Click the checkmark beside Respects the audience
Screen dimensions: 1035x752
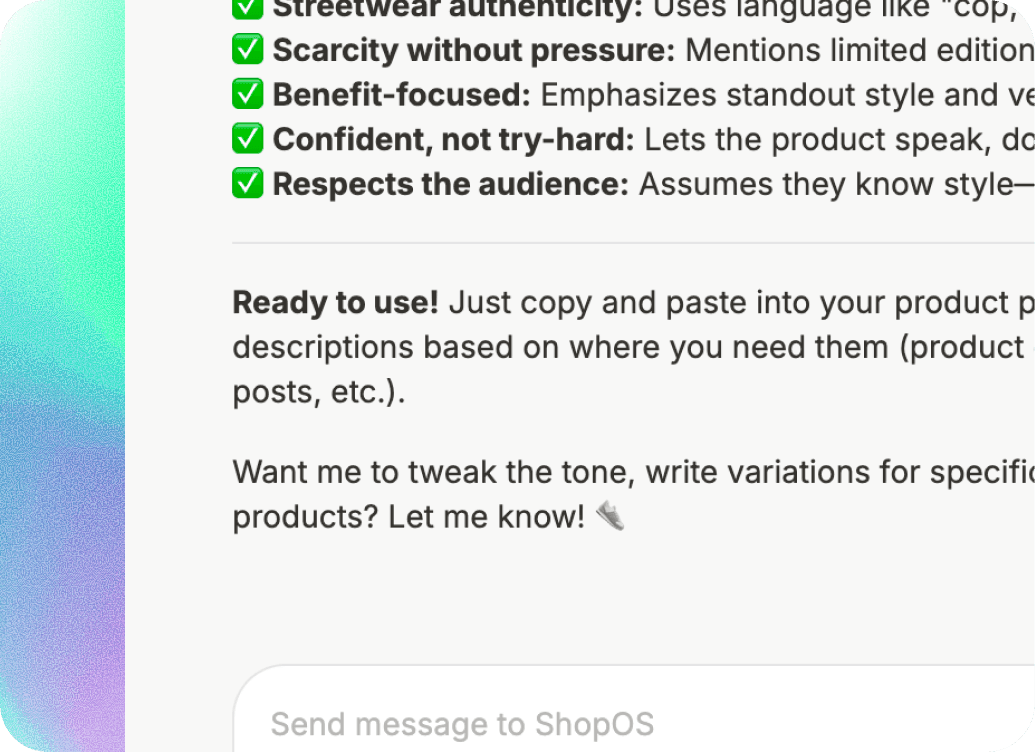(247, 183)
